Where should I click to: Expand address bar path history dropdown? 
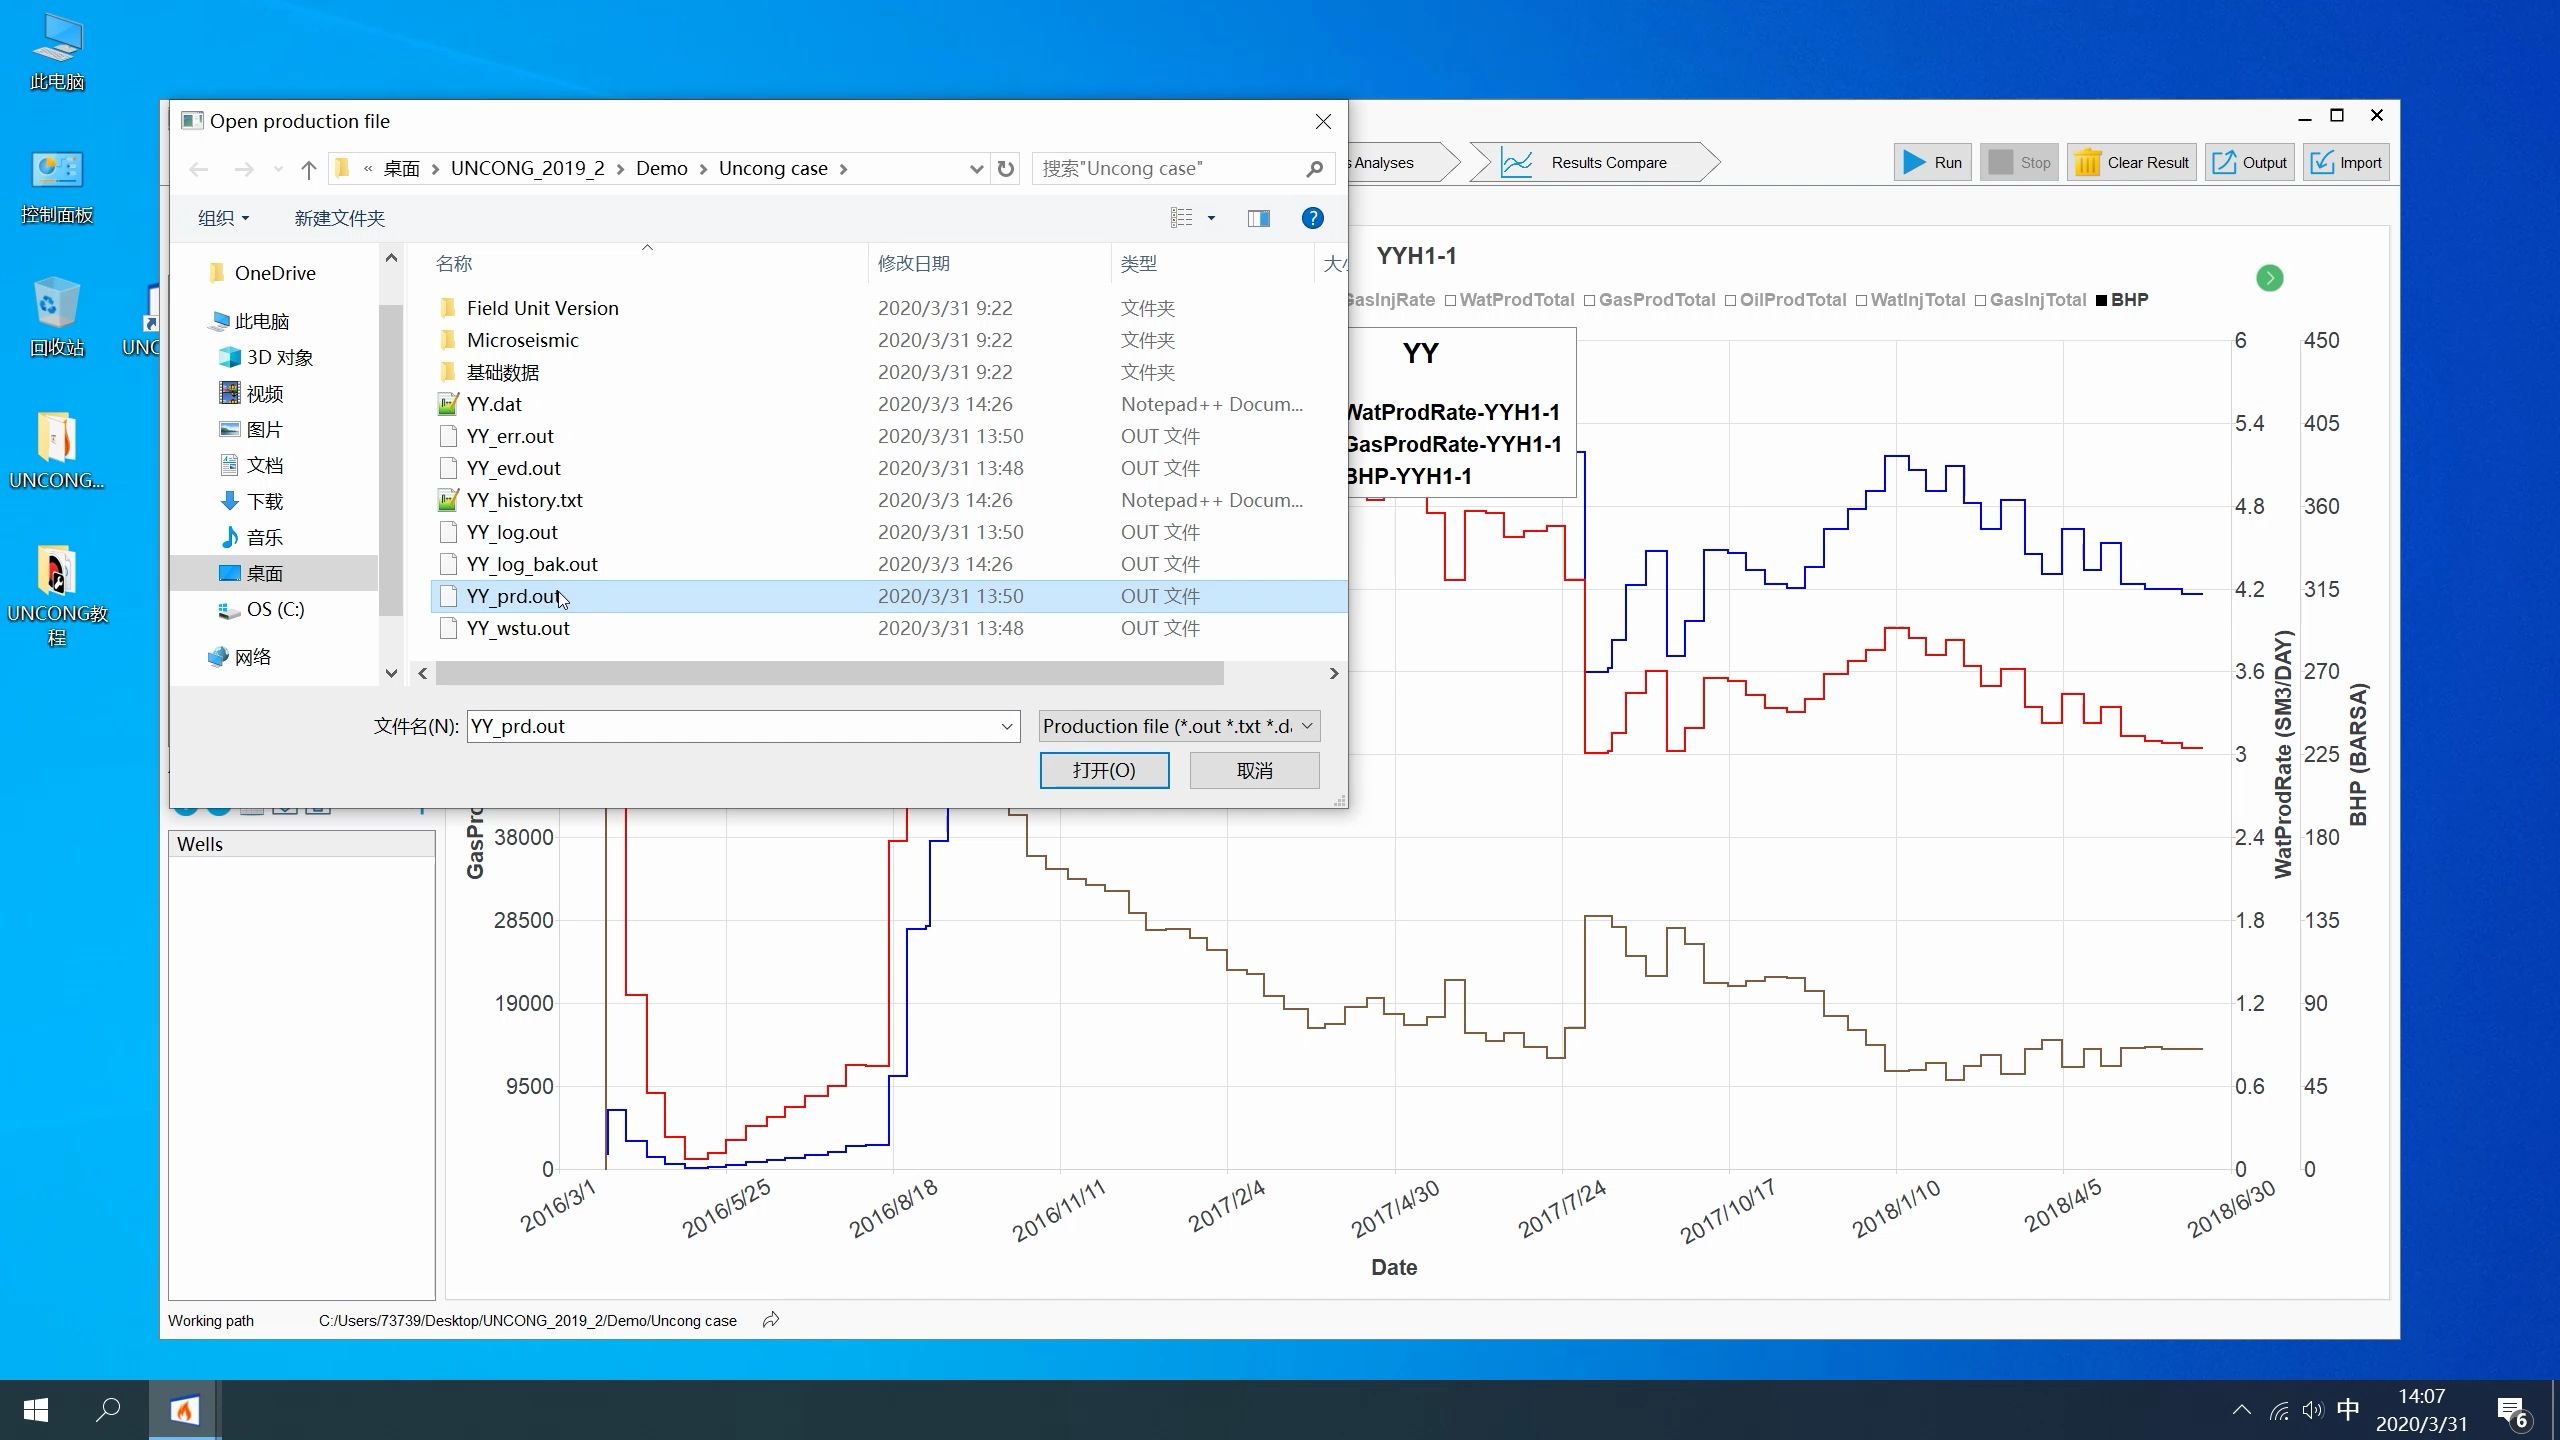click(x=976, y=169)
